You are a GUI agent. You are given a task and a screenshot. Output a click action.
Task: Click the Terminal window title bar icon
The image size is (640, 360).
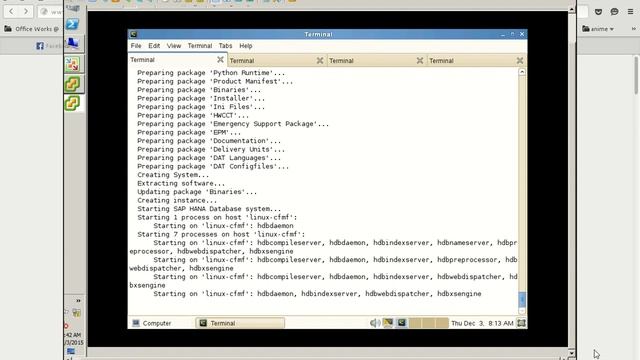point(133,34)
